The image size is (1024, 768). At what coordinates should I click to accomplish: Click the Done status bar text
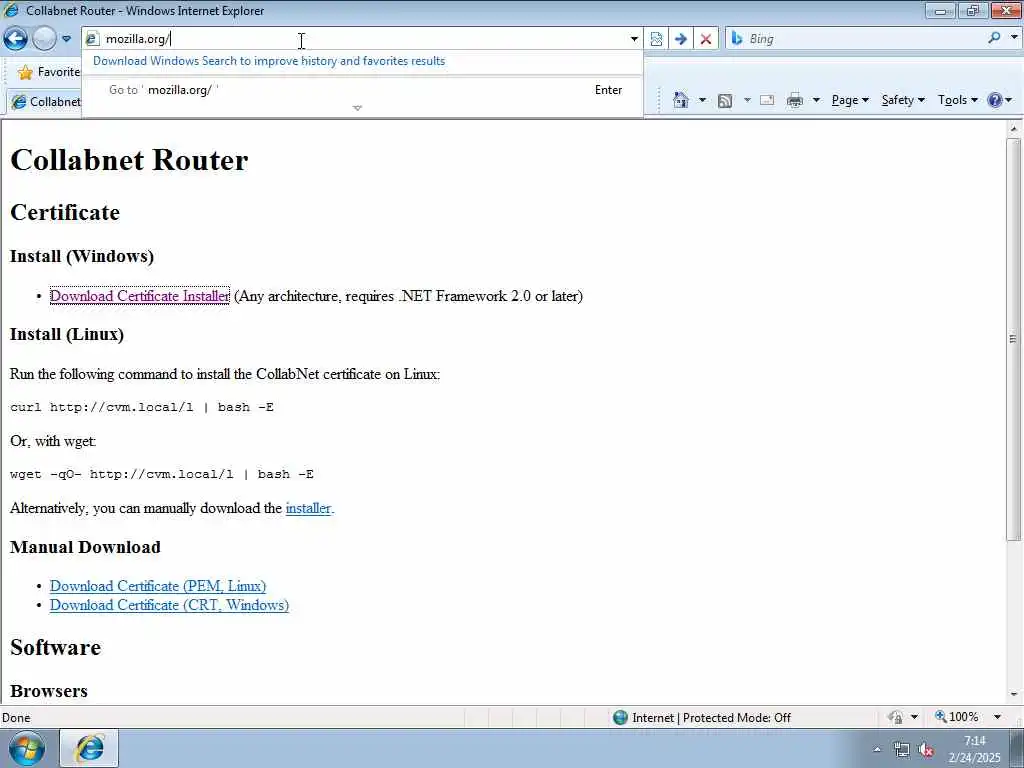16,718
